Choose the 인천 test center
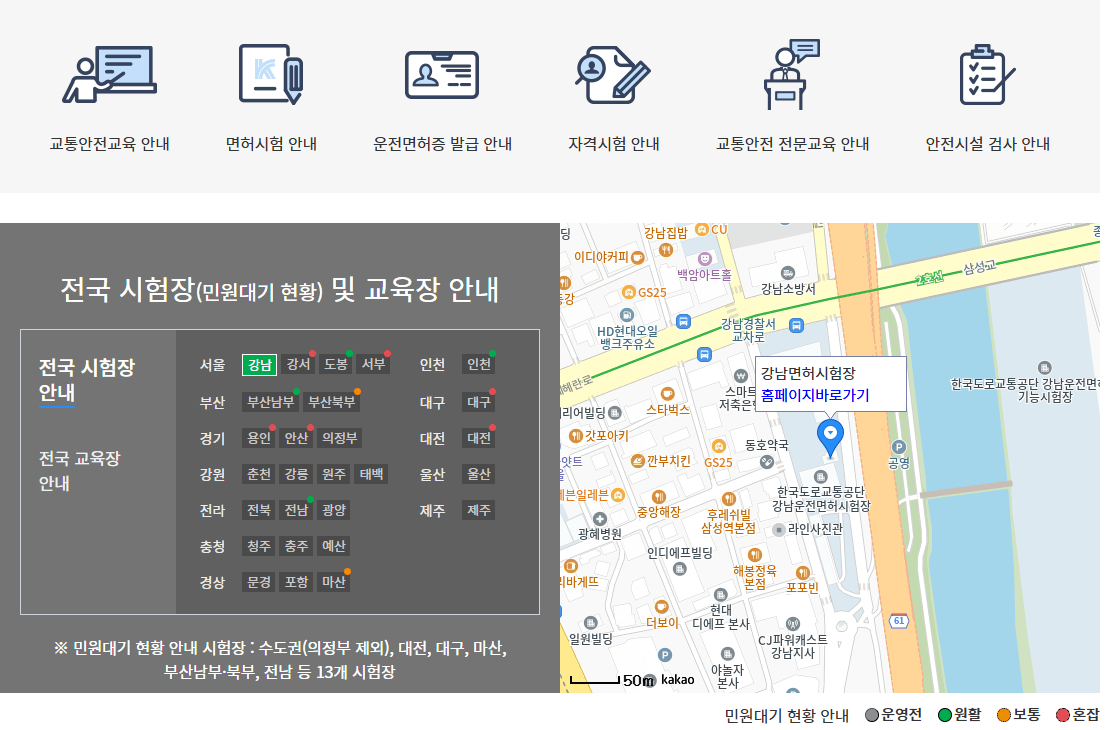The image size is (1109, 730). (x=478, y=365)
